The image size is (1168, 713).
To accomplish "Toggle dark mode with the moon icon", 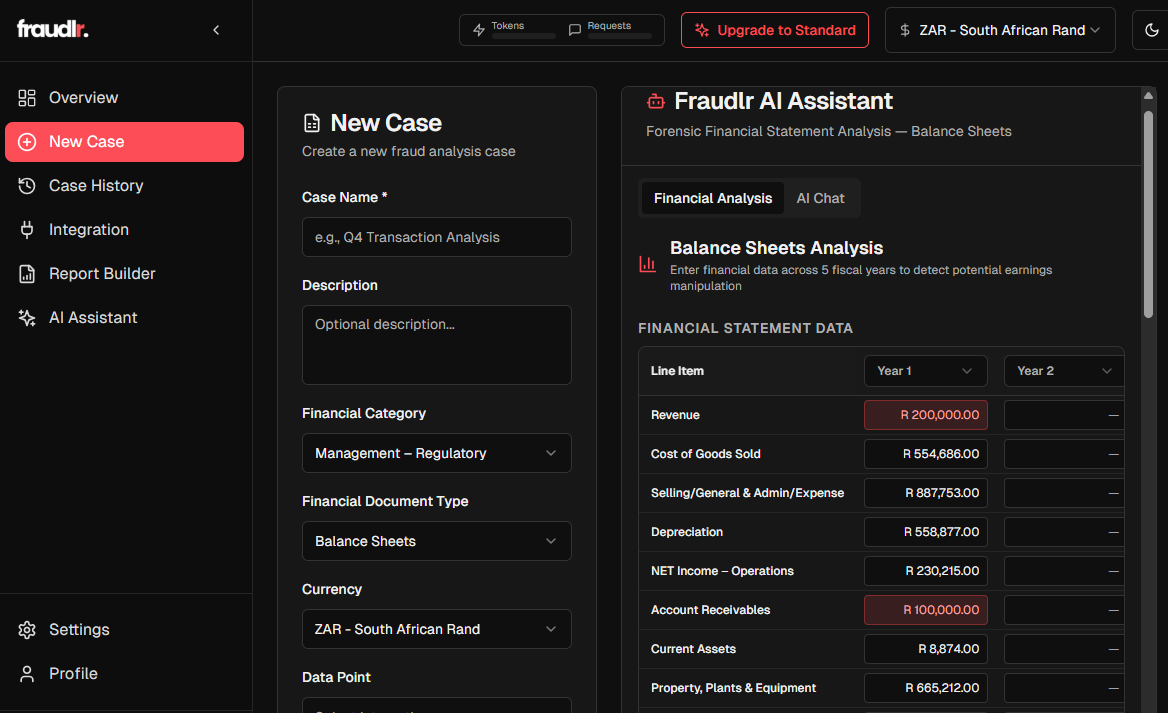I will [x=1152, y=30].
